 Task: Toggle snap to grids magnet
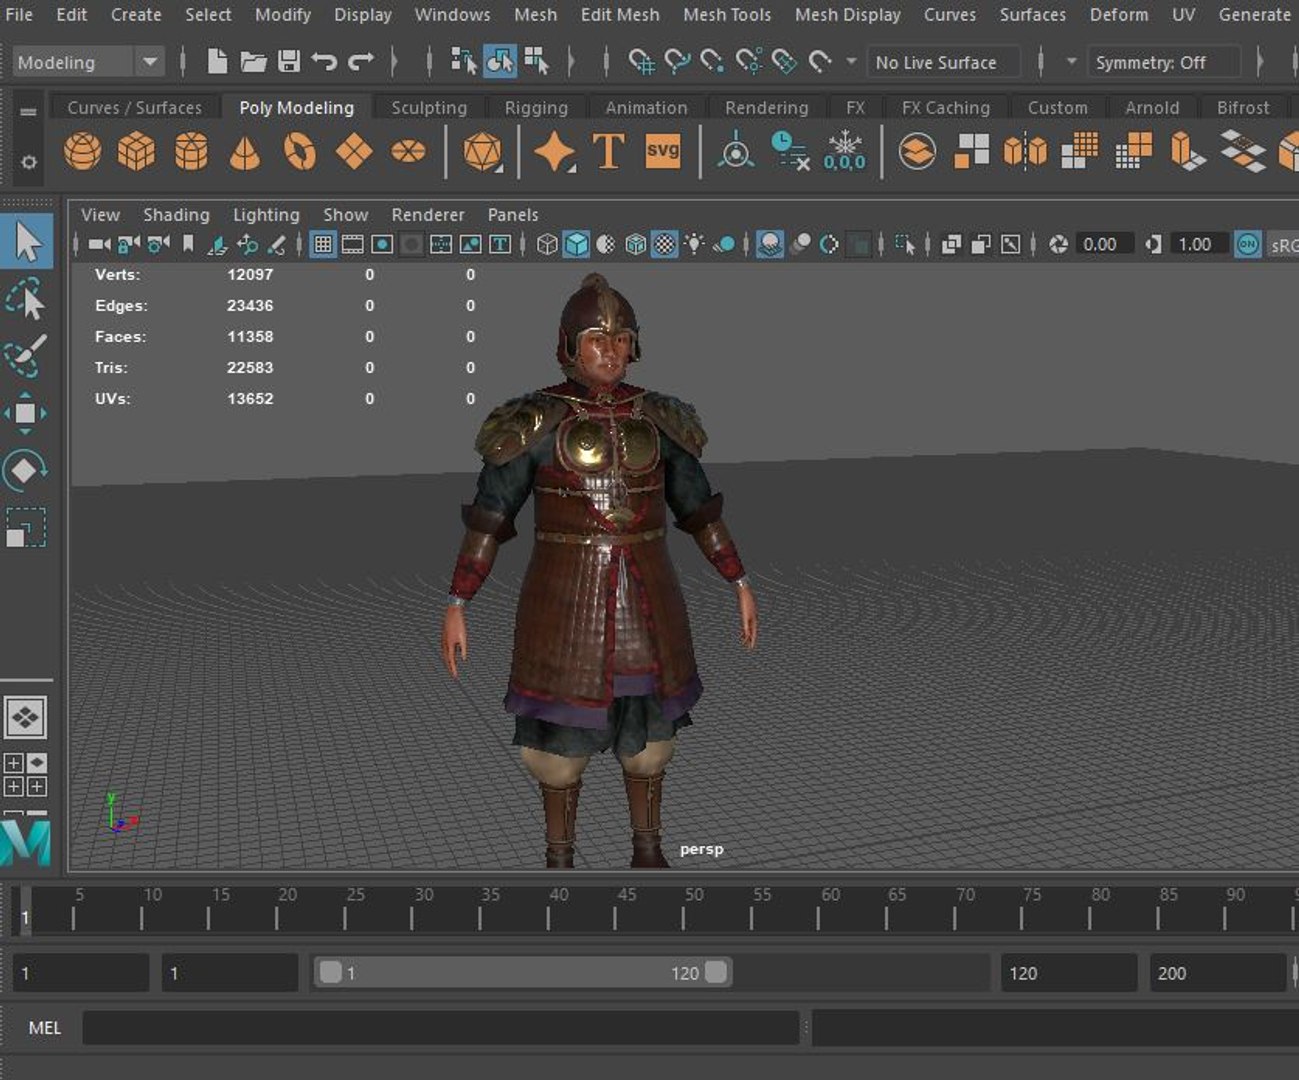641,62
